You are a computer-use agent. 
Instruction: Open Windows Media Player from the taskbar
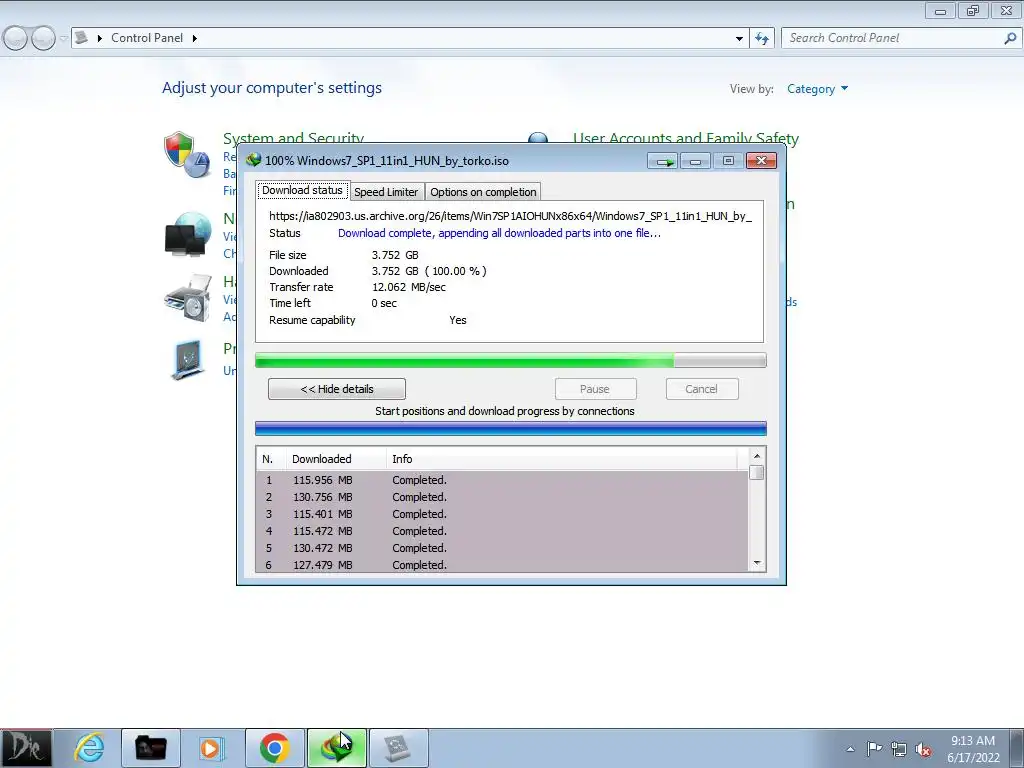pos(211,748)
